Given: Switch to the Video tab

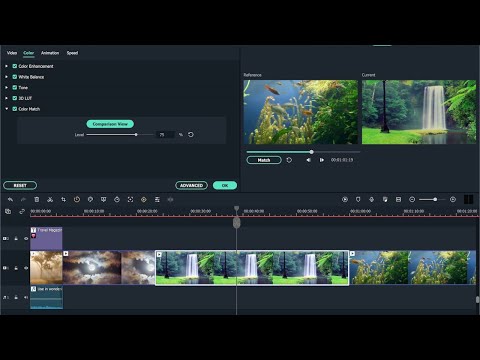Looking at the screenshot, I should click(12, 53).
